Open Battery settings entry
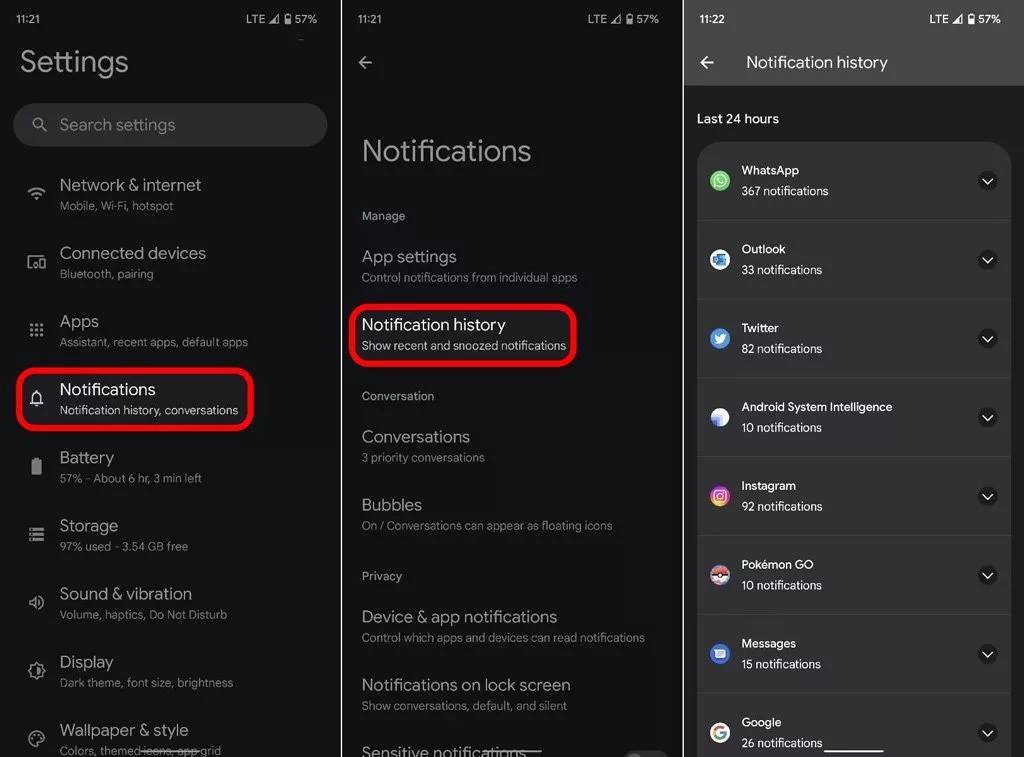 (170, 467)
